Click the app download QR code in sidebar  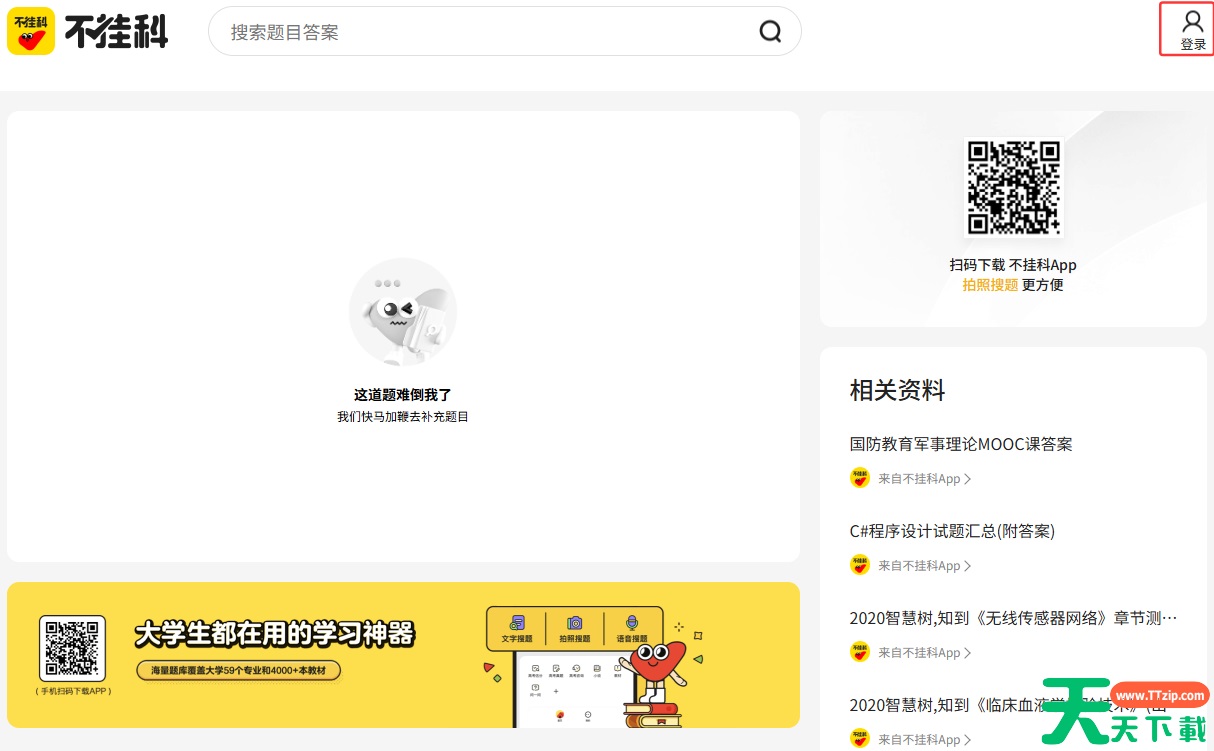pos(1013,187)
